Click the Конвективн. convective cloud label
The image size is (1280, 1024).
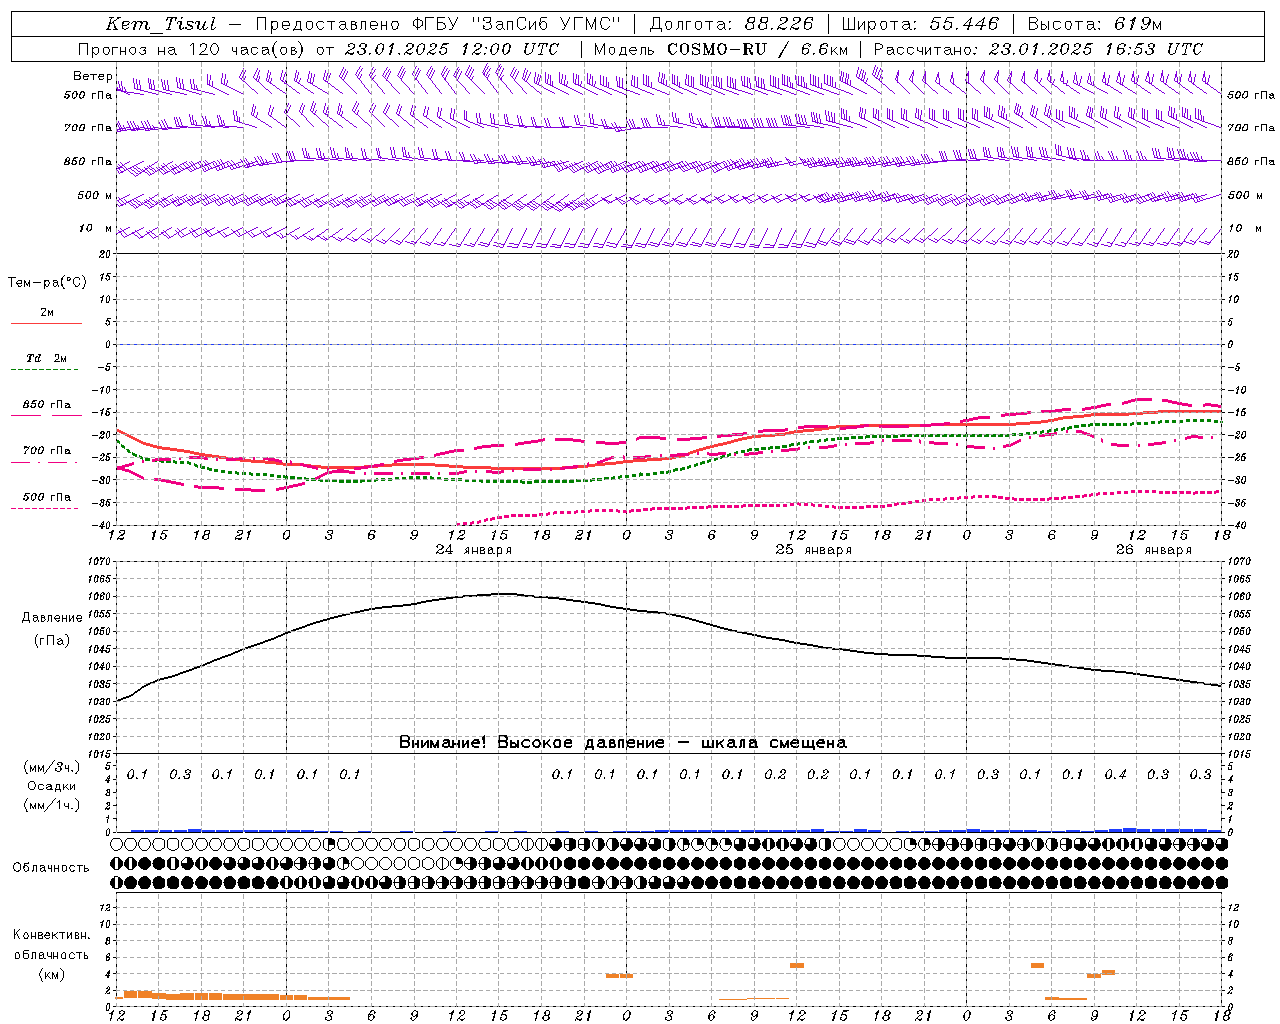pos(51,935)
